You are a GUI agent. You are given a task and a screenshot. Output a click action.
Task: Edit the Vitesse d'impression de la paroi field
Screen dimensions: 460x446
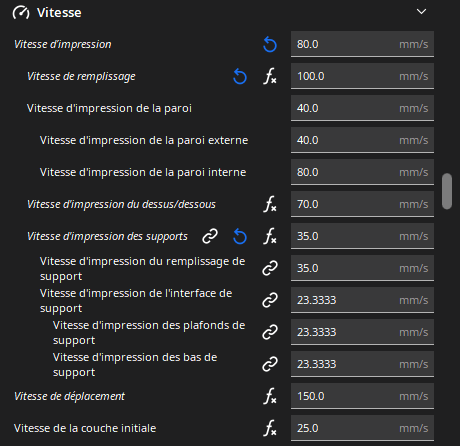tap(362, 108)
